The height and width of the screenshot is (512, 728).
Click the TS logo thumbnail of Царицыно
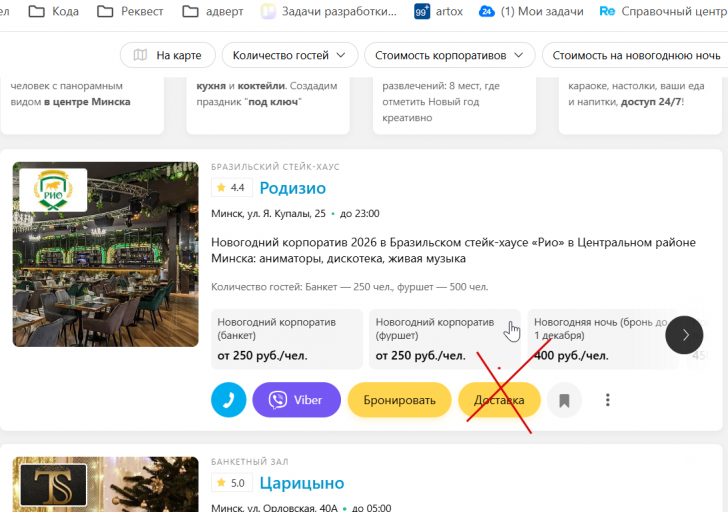point(53,485)
